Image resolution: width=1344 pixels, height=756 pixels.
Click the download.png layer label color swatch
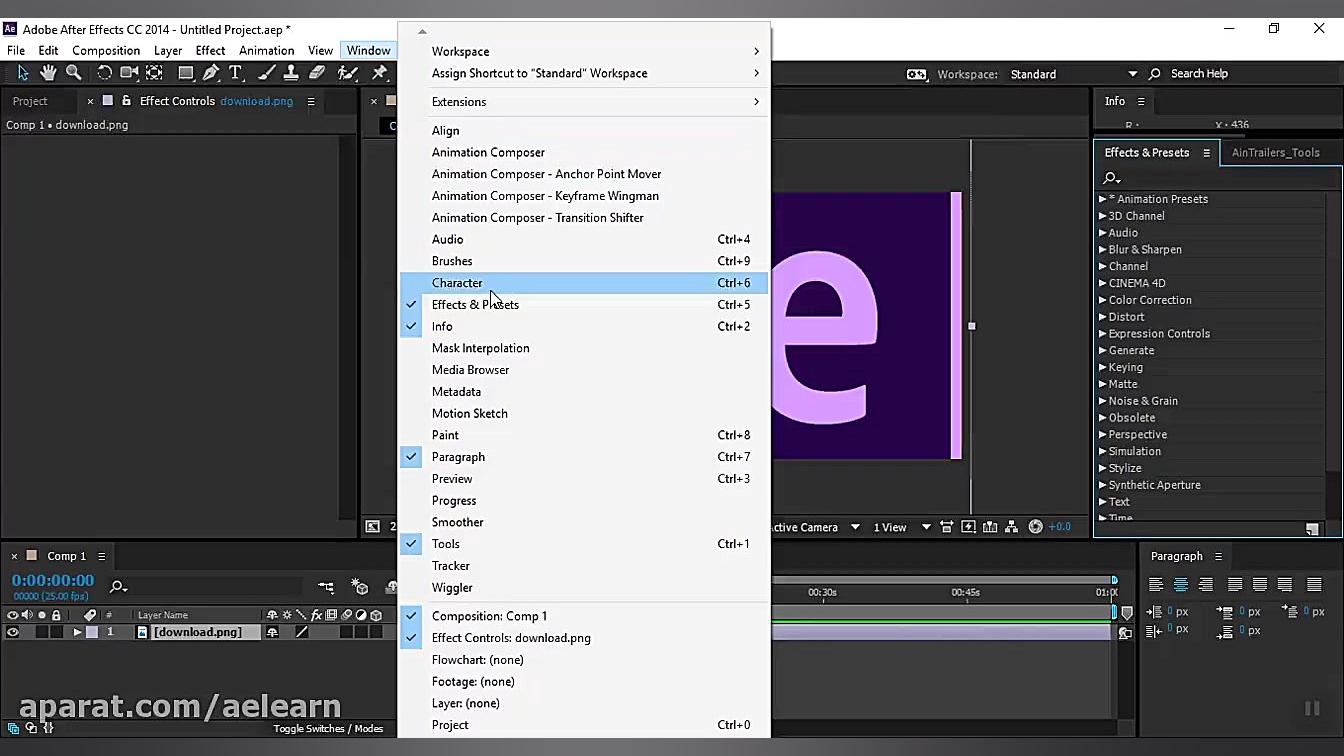pos(91,632)
